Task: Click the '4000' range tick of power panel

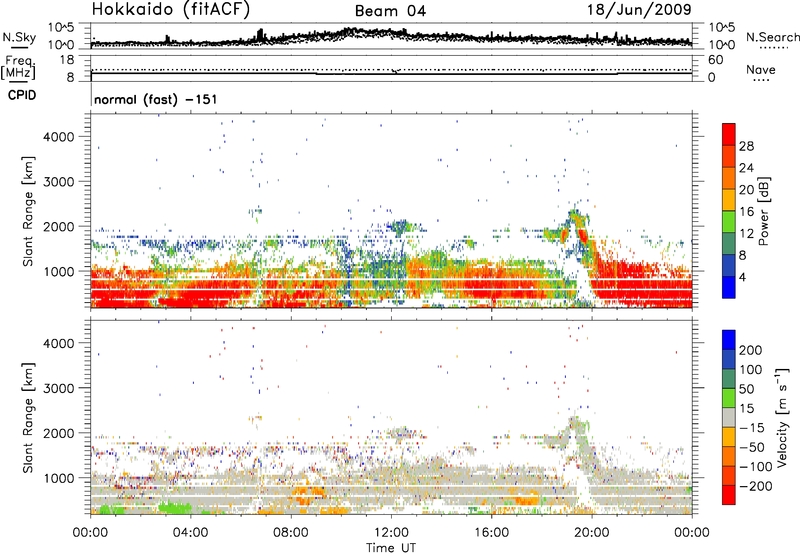Action: pyautogui.click(x=59, y=137)
